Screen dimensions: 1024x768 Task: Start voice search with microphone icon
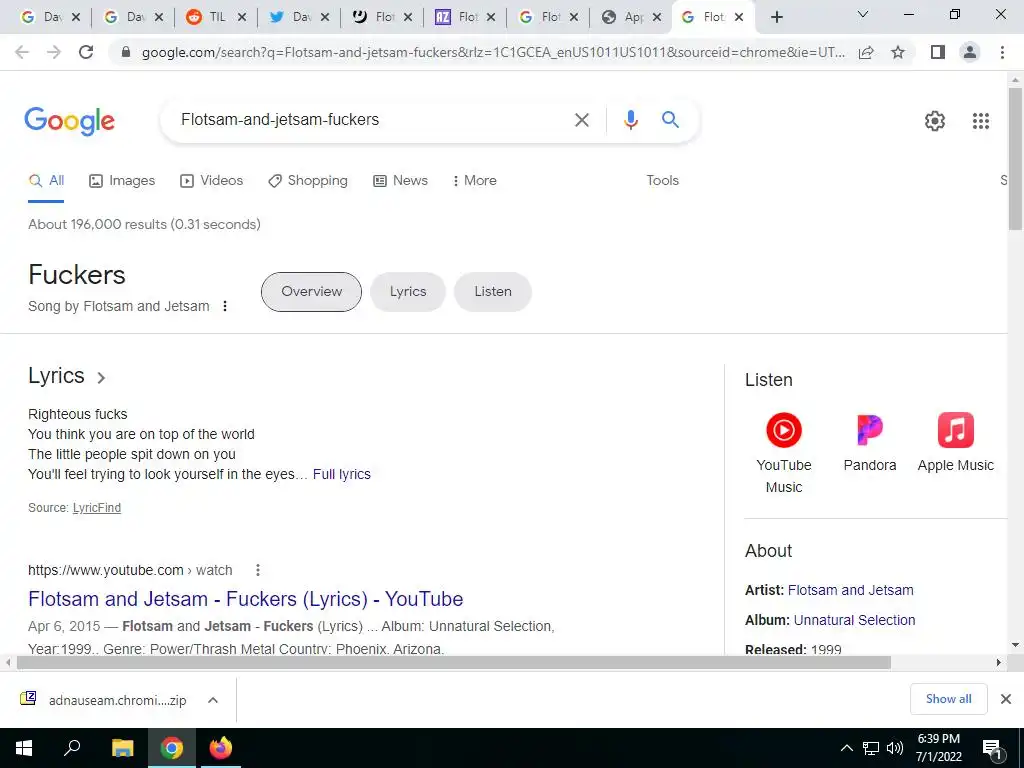pos(630,120)
